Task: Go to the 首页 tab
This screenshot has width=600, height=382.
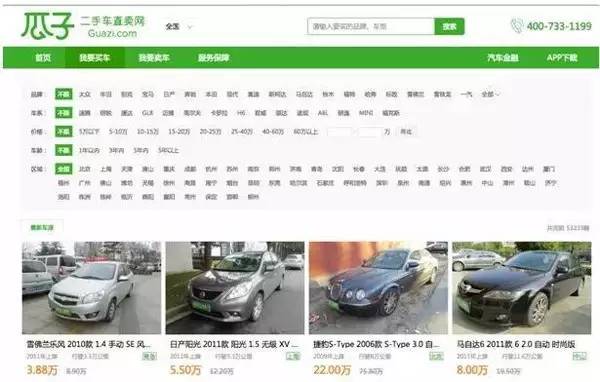Action: pos(43,58)
